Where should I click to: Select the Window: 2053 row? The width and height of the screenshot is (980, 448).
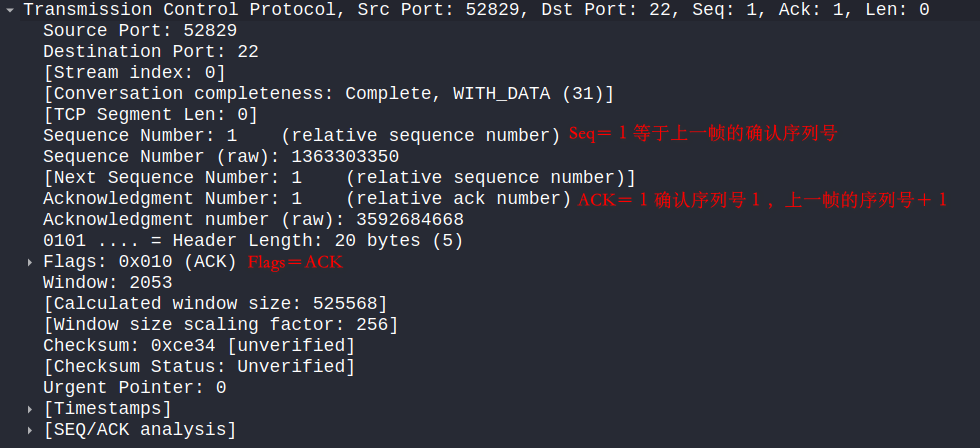coord(108,283)
